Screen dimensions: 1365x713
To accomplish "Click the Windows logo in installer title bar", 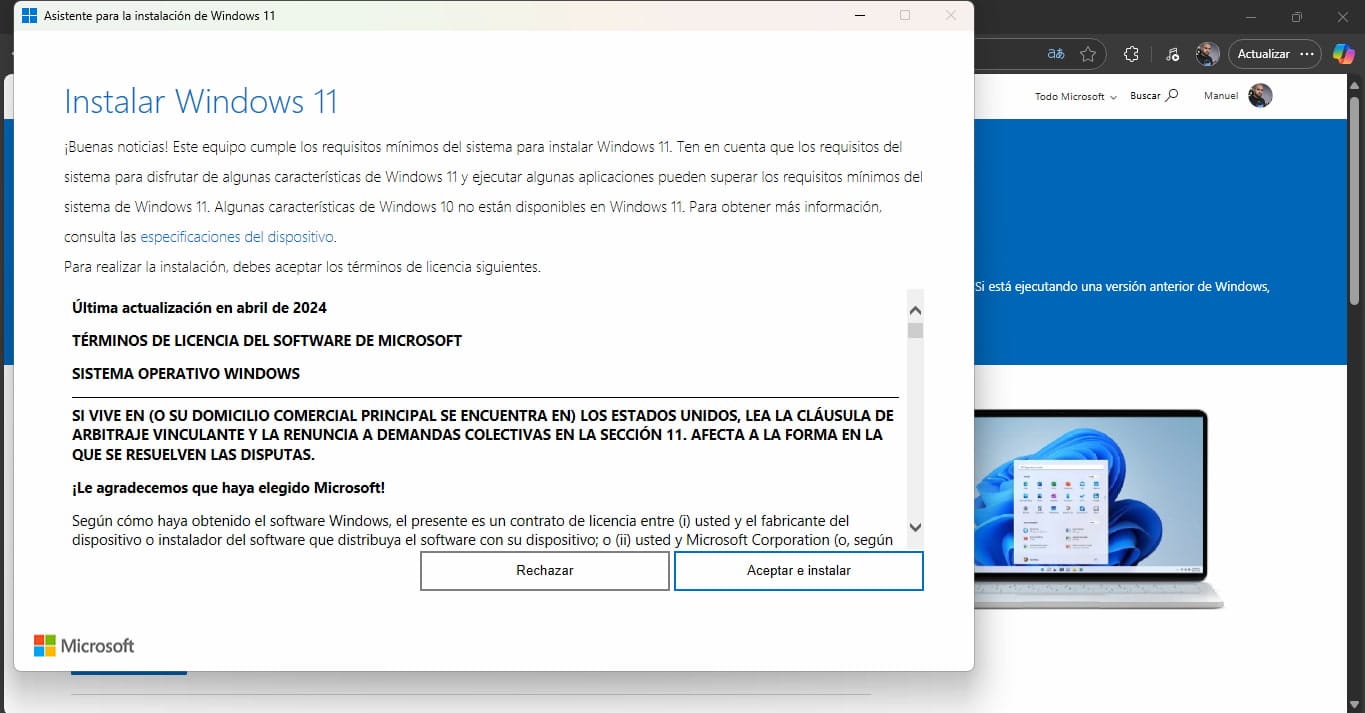I will tap(29, 16).
